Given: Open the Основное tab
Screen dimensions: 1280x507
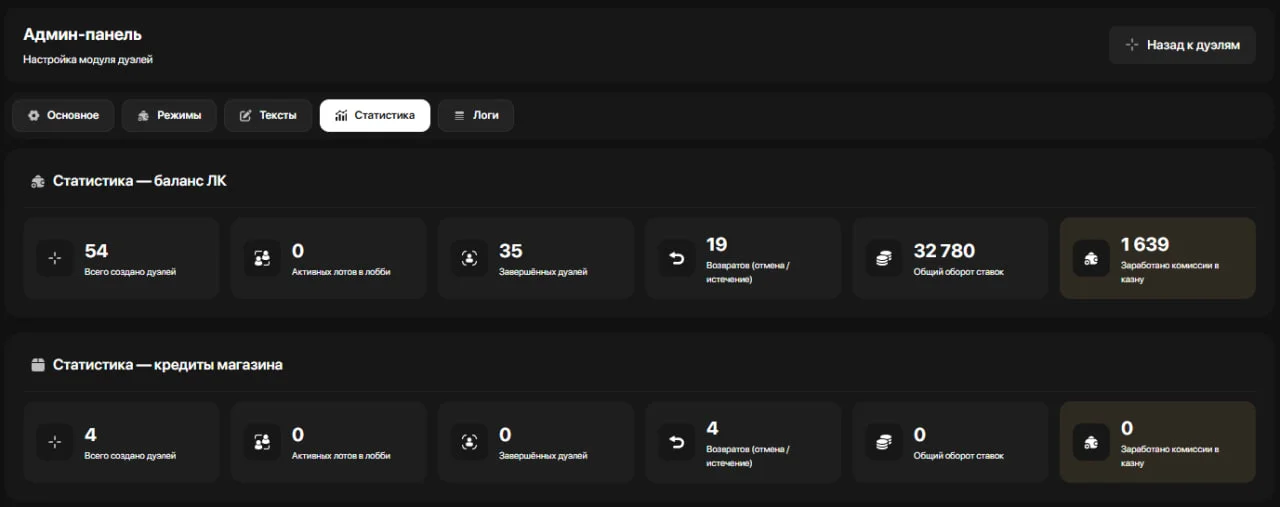Looking at the screenshot, I should pos(63,115).
